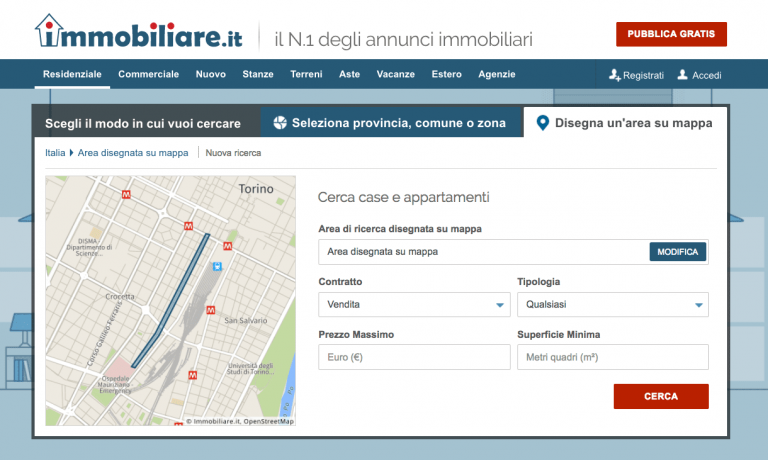Screen dimensions: 768x460
Task: Click the breadcrumb arrow after Italia
Action: 72,153
